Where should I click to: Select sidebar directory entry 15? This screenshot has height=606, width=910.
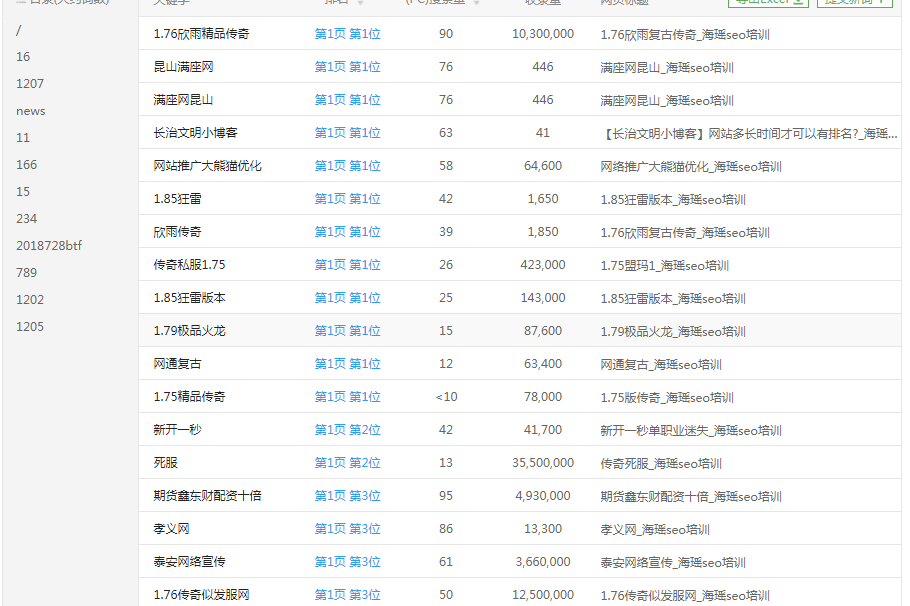[23, 192]
